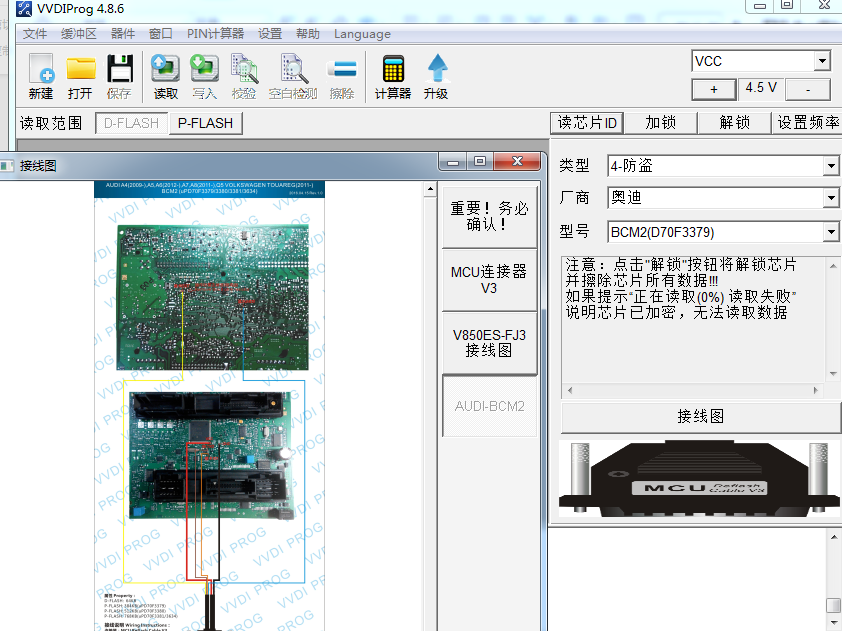Open a file with the 打开 folder icon
The image size is (842, 631).
[x=81, y=76]
